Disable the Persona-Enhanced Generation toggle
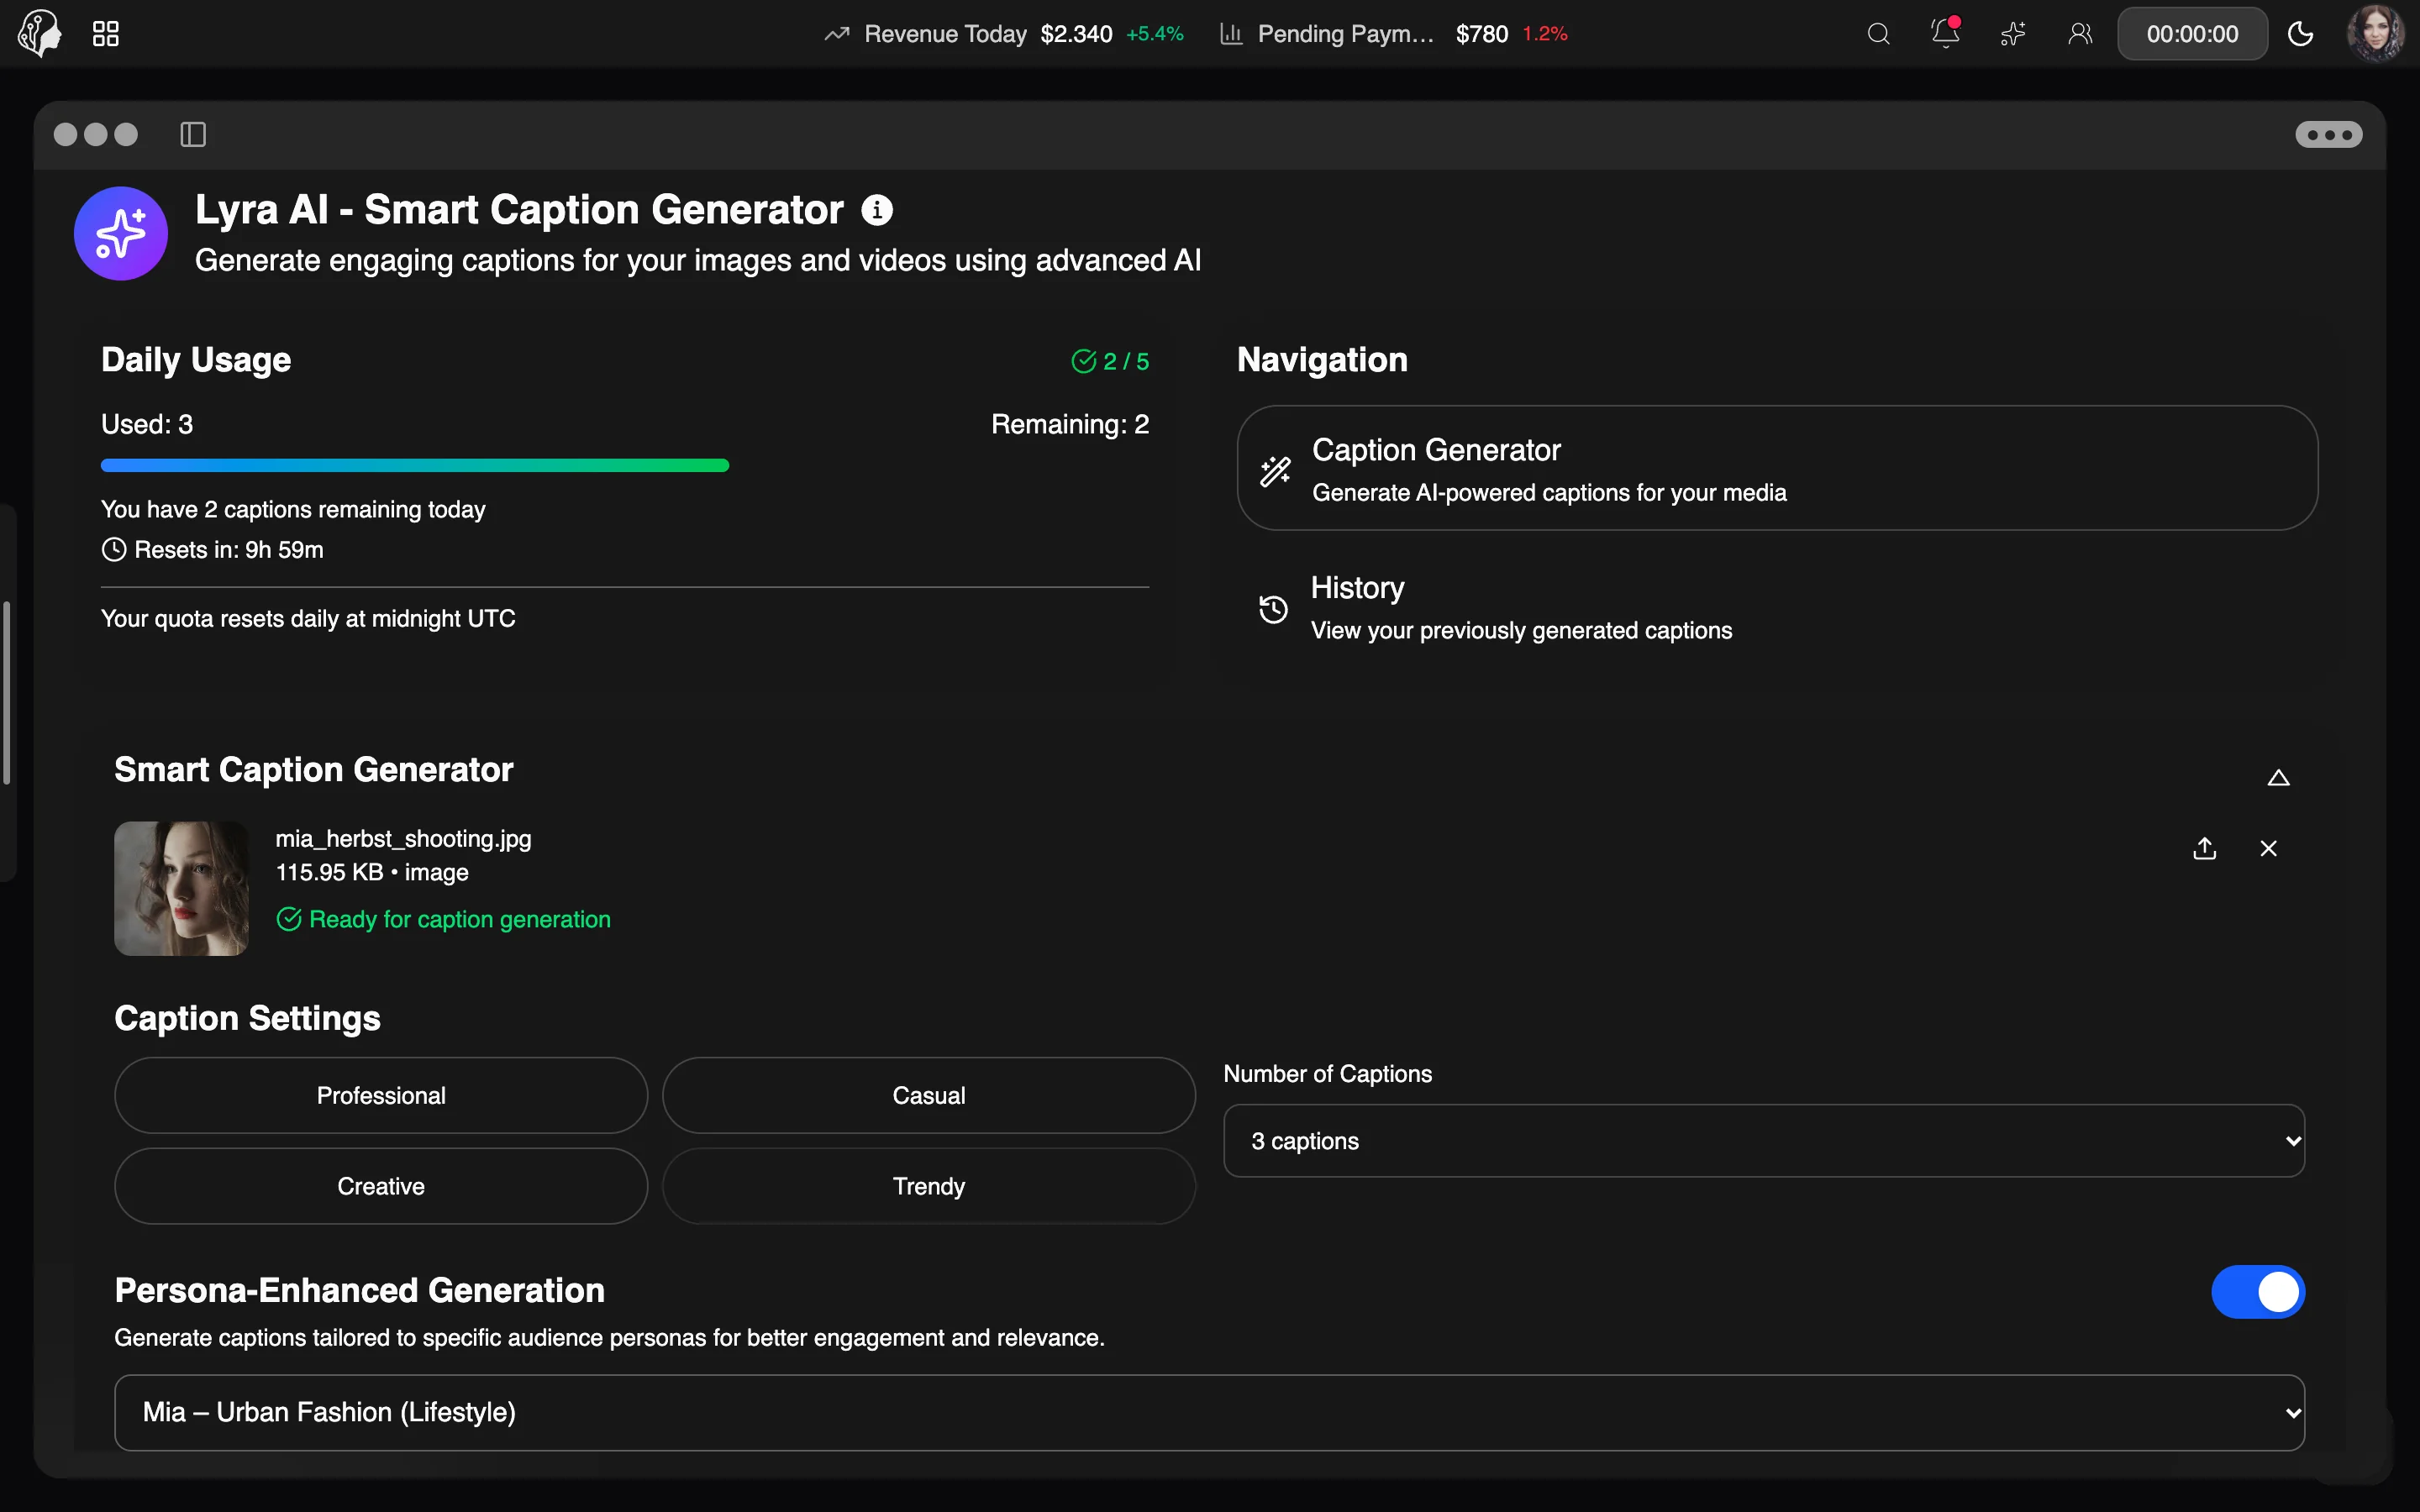The height and width of the screenshot is (1512, 2420). (2257, 1292)
